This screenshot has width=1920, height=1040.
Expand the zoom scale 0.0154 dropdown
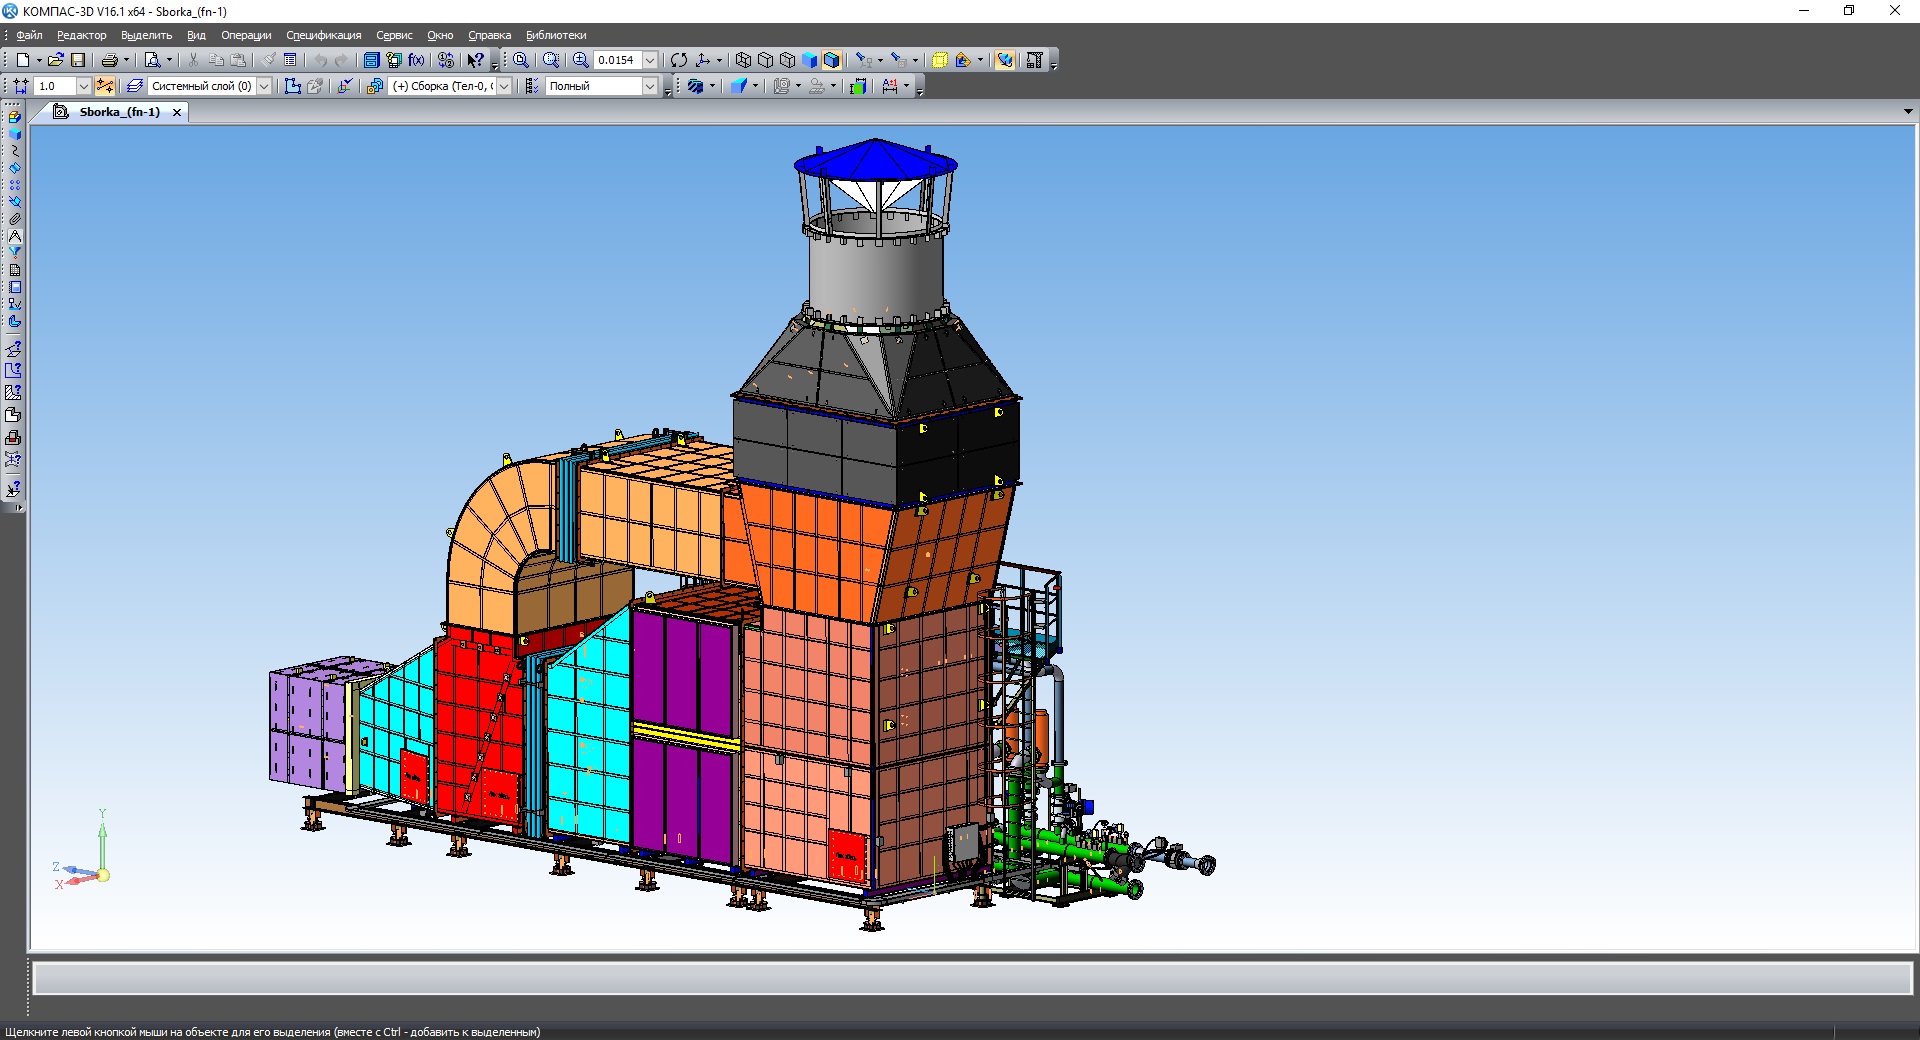point(650,60)
